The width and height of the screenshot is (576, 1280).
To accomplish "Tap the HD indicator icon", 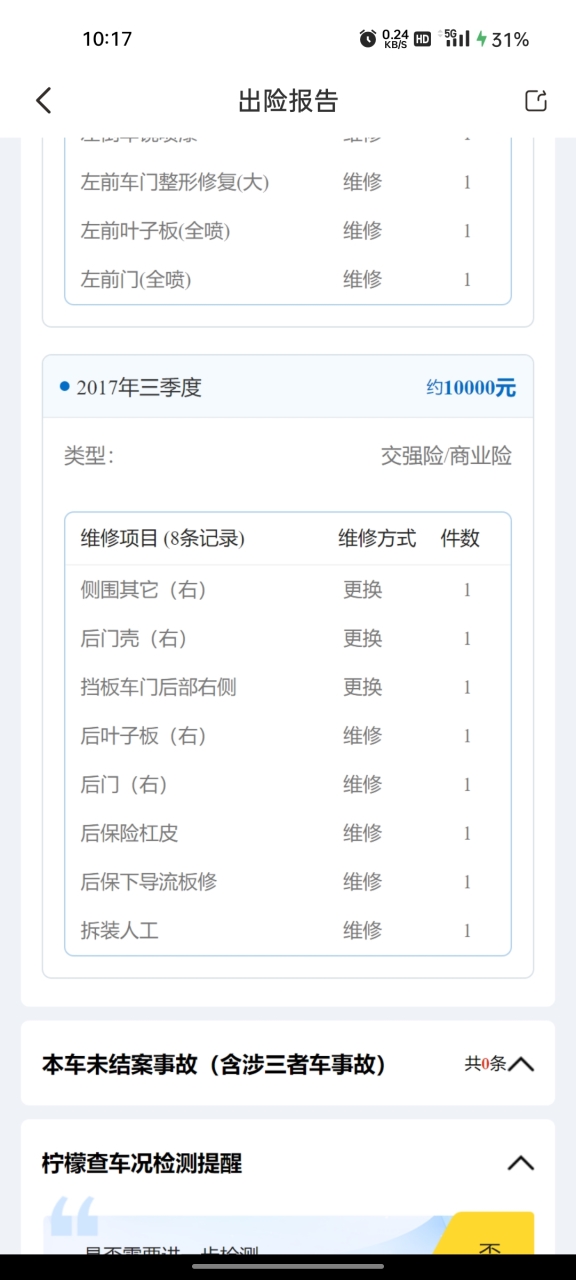I will [x=422, y=39].
